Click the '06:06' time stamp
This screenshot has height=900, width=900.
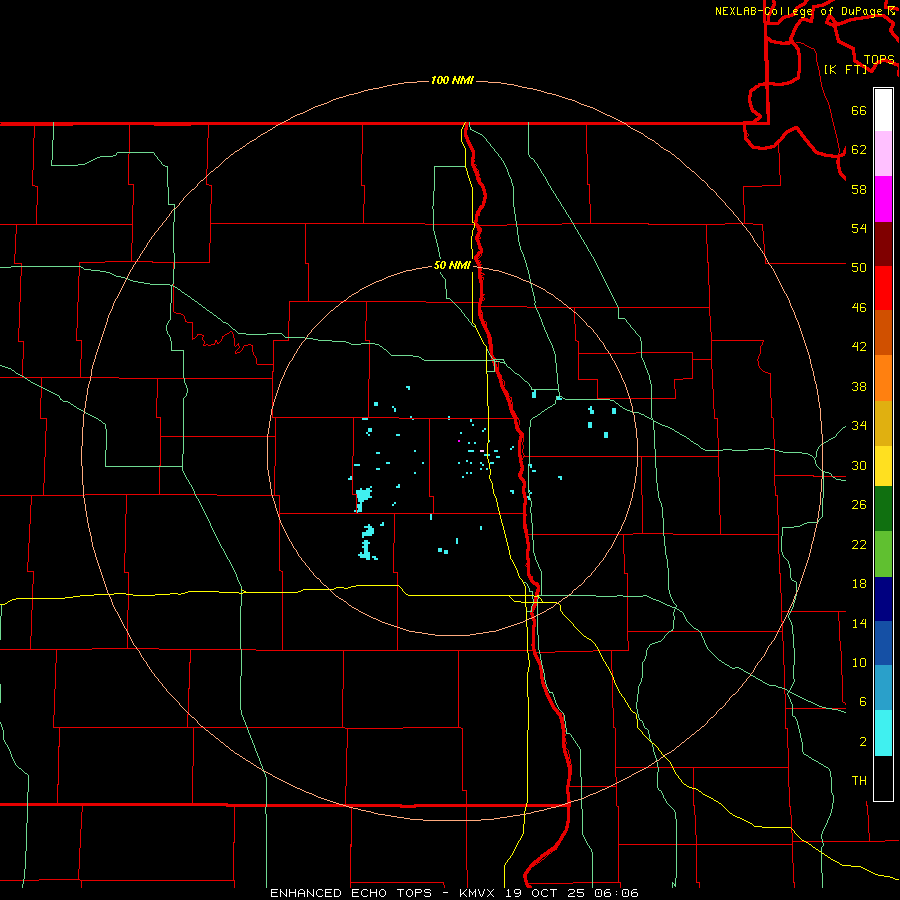coord(616,893)
